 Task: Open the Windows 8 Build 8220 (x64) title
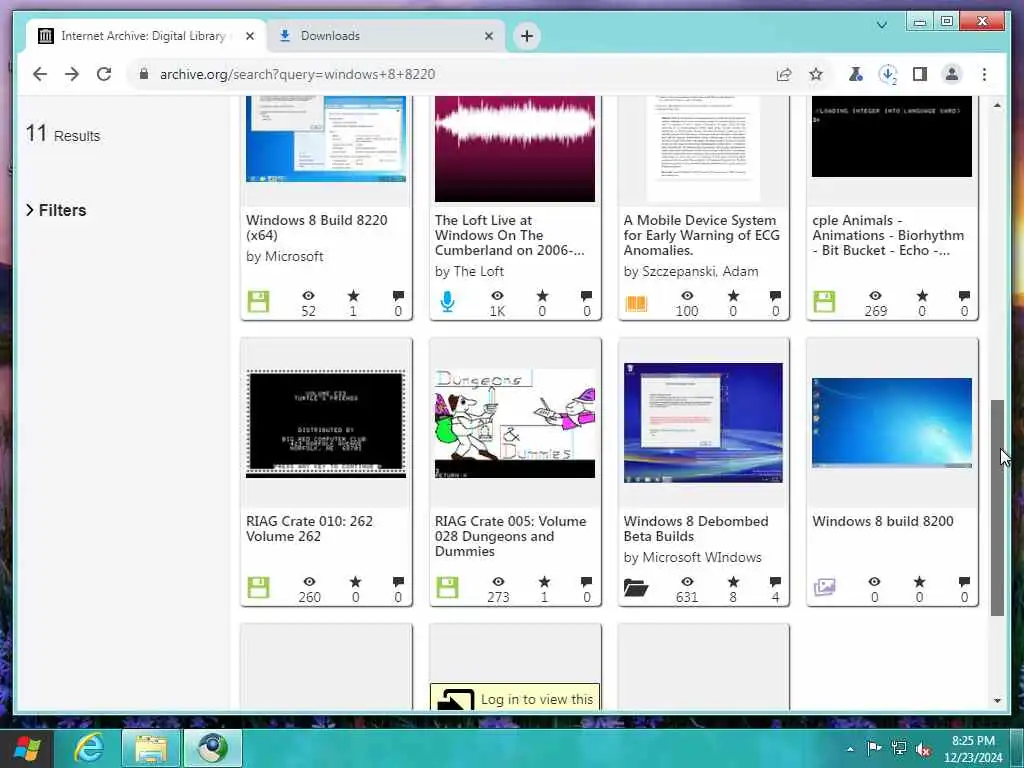click(317, 228)
